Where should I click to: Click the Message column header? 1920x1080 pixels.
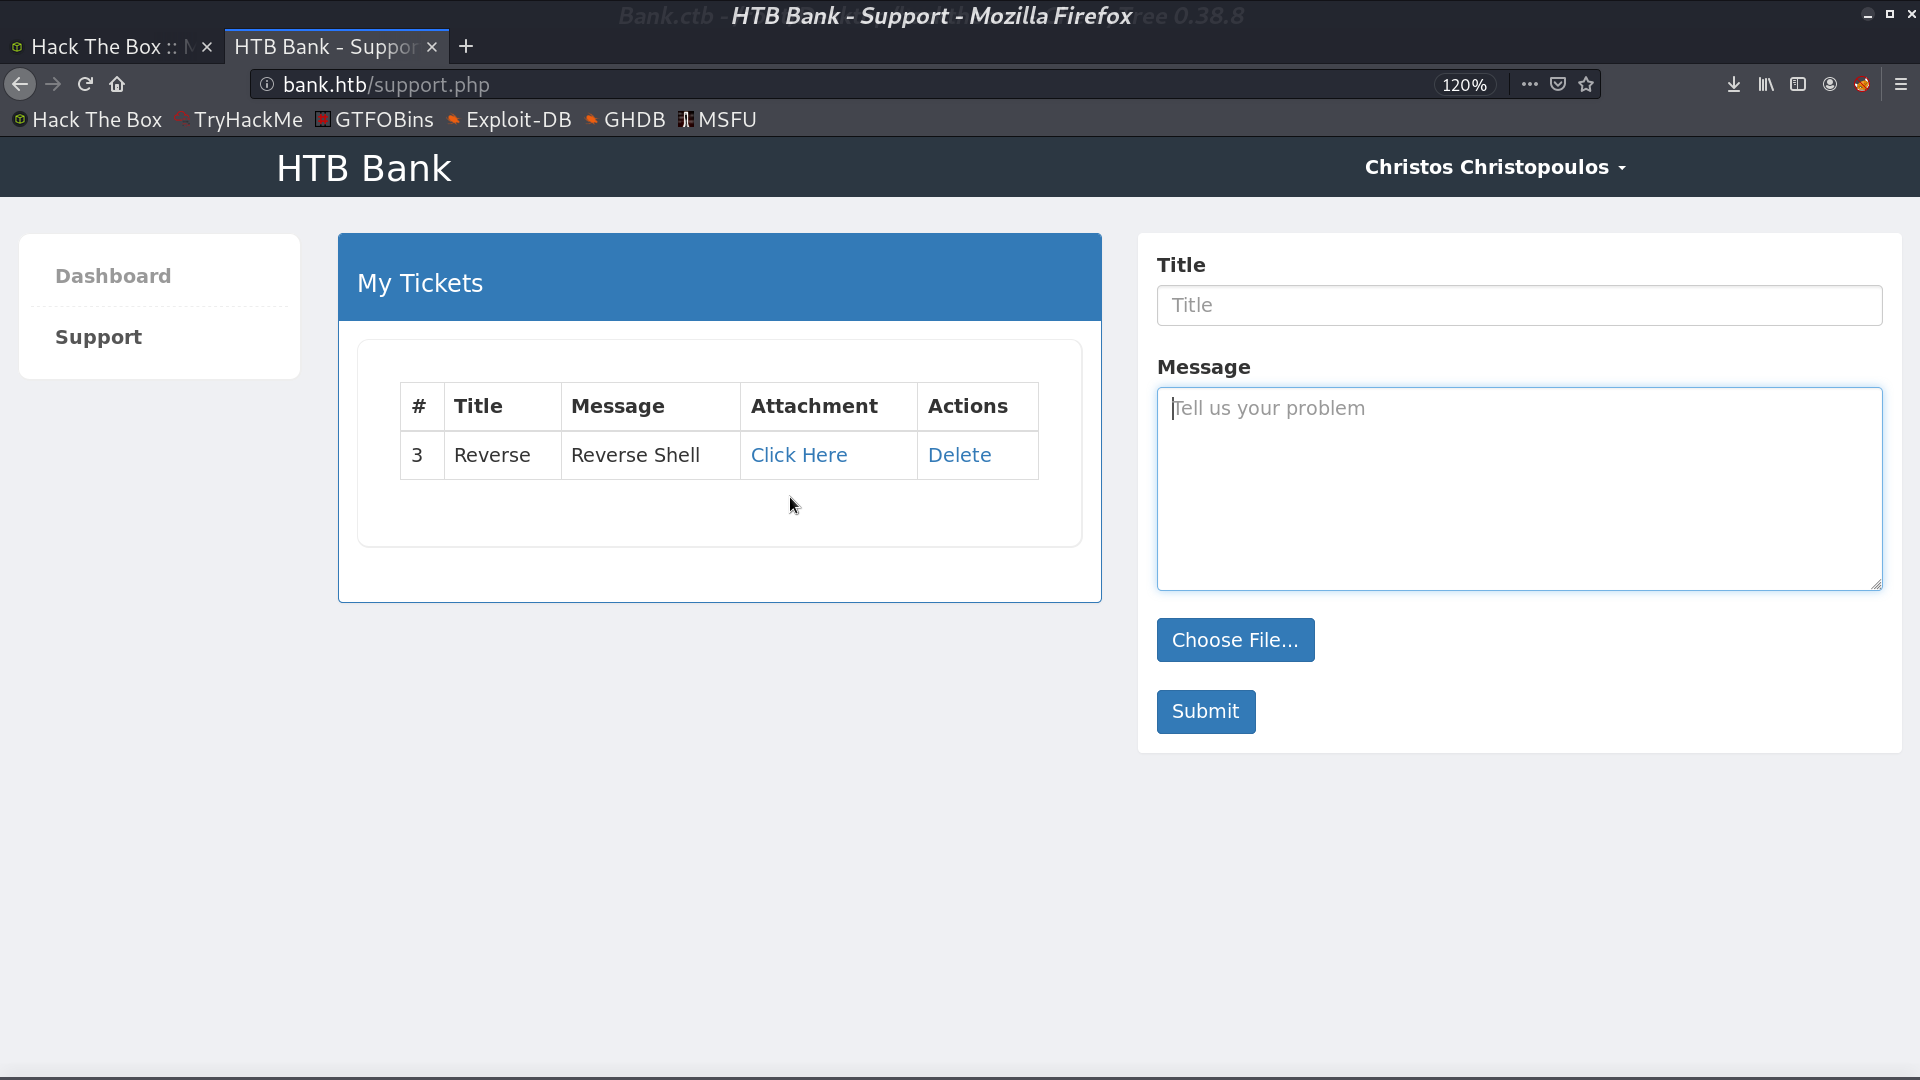[650, 406]
